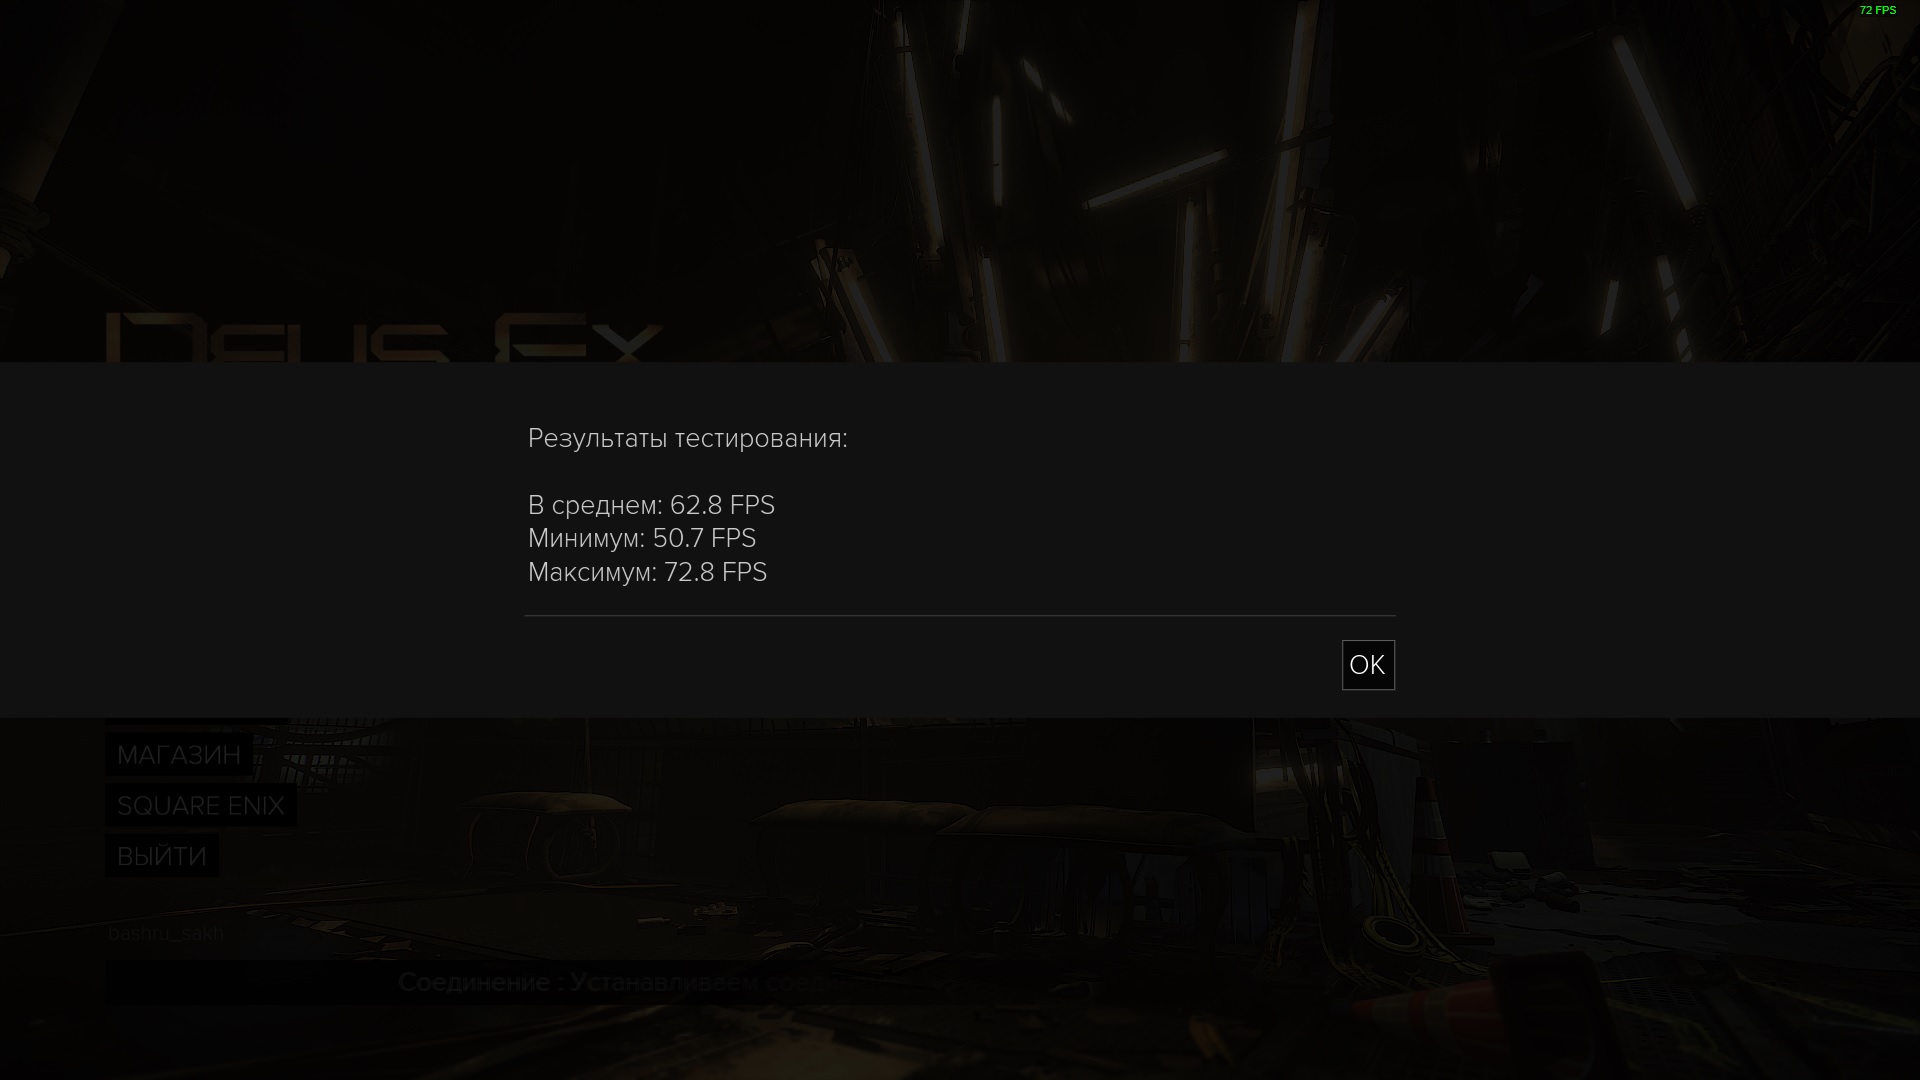
Task: Click the Deus Ex title logo
Action: tap(384, 338)
